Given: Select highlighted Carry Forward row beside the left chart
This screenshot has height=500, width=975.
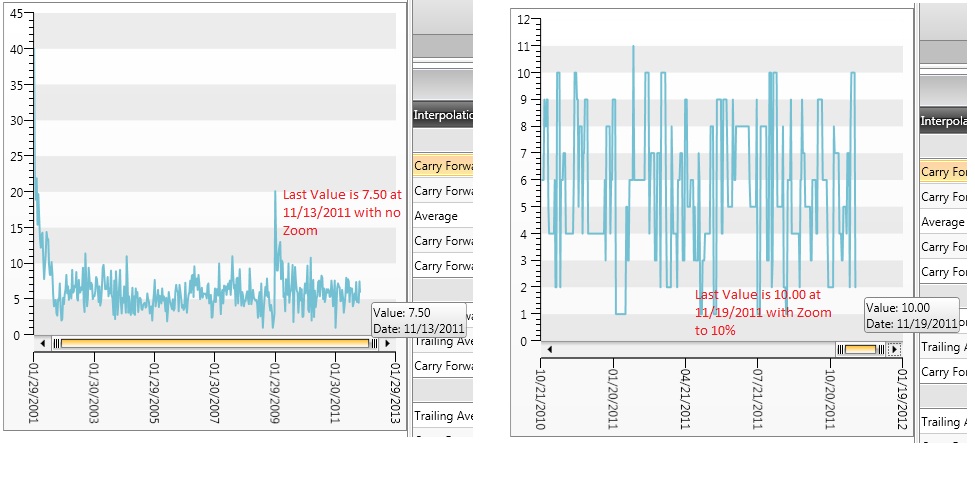Looking at the screenshot, I should point(443,166).
